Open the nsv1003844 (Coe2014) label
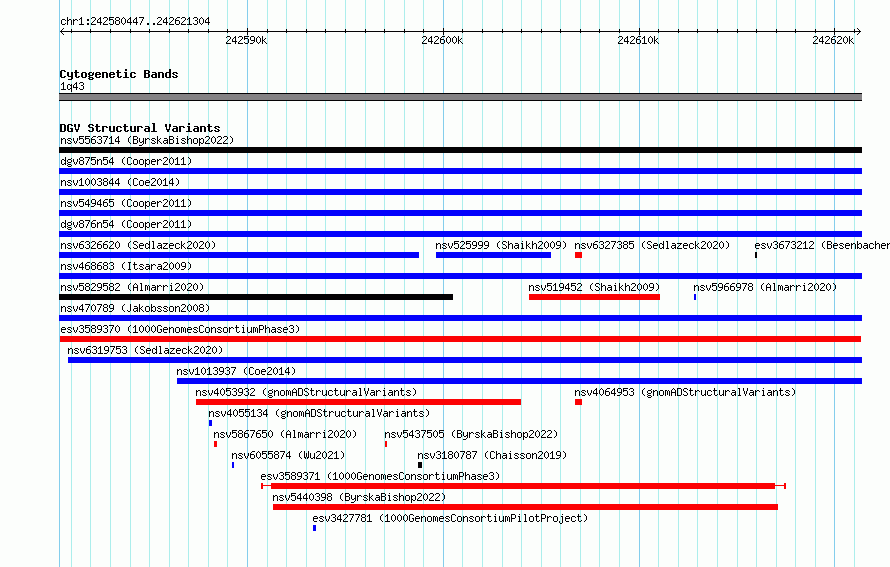Image resolution: width=890 pixels, height=567 pixels. [120, 182]
